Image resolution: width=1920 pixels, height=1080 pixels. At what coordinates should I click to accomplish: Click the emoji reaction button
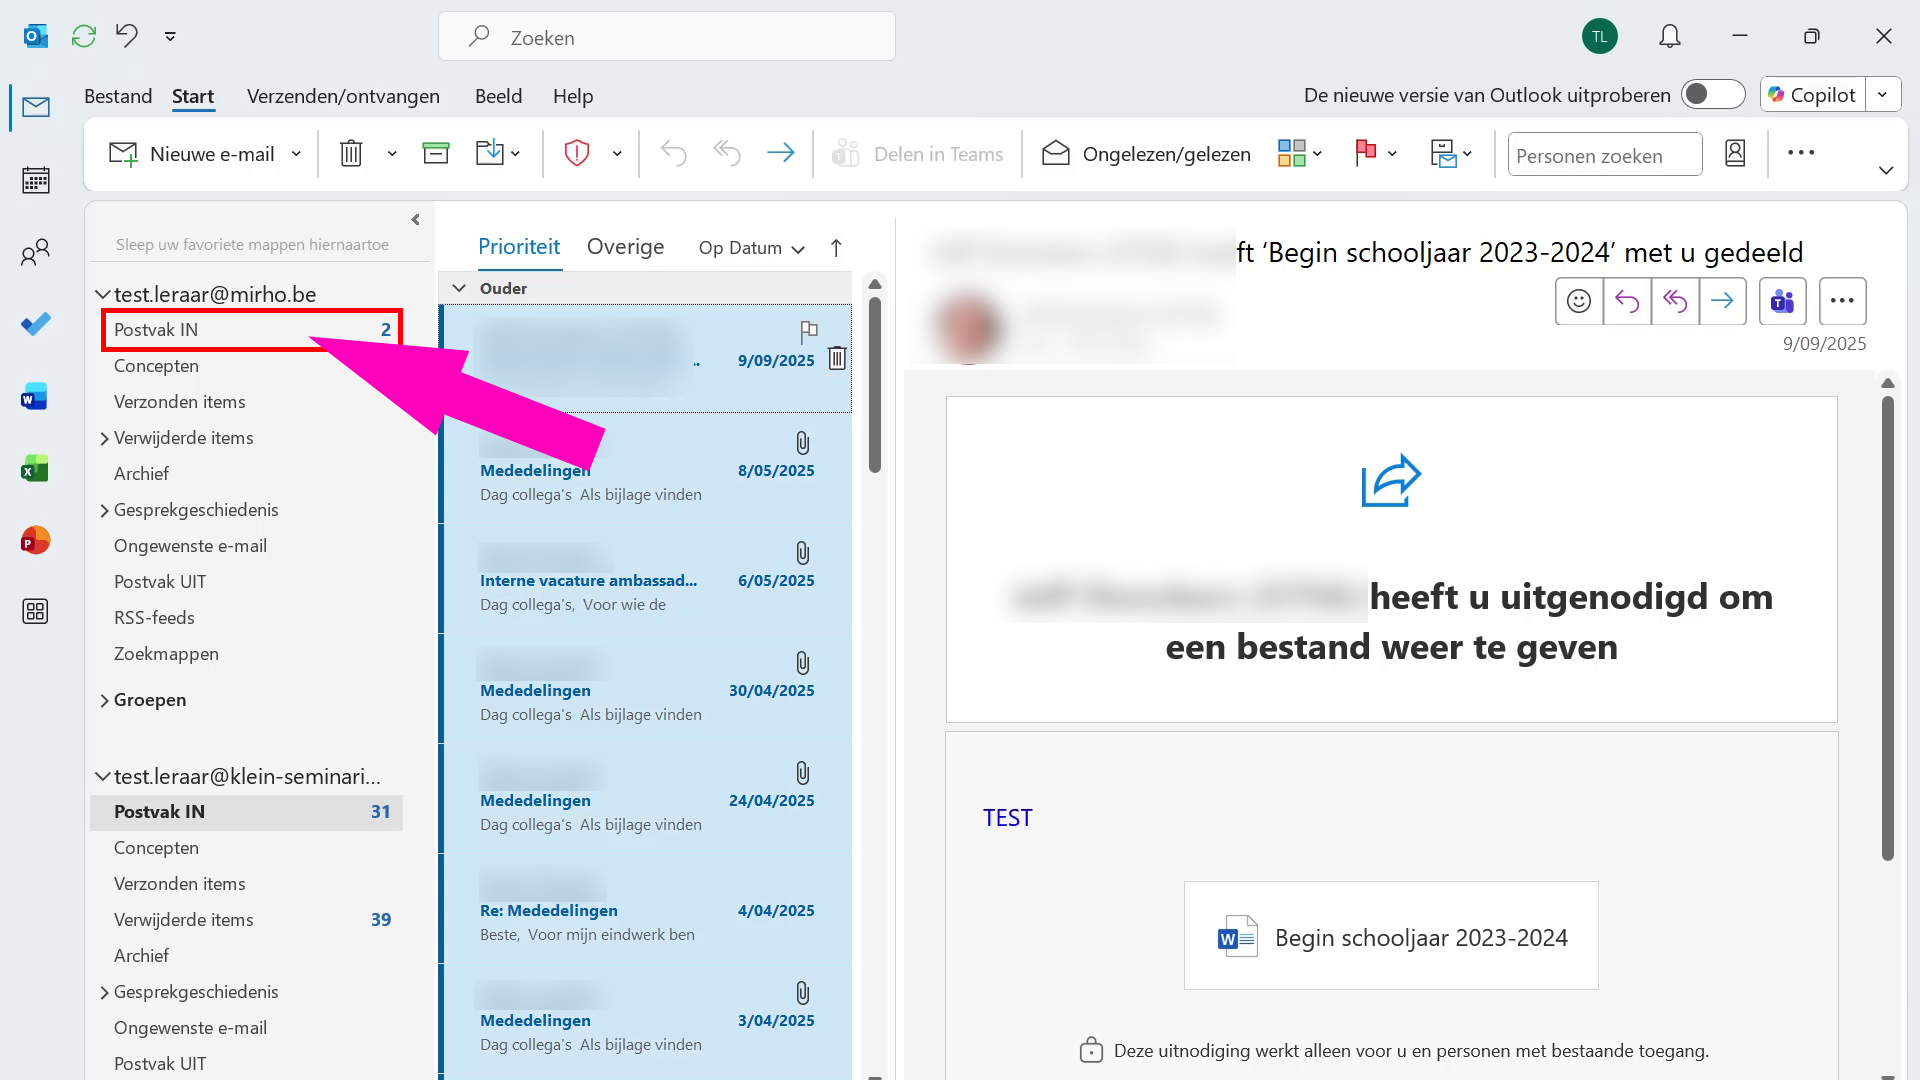coord(1579,301)
